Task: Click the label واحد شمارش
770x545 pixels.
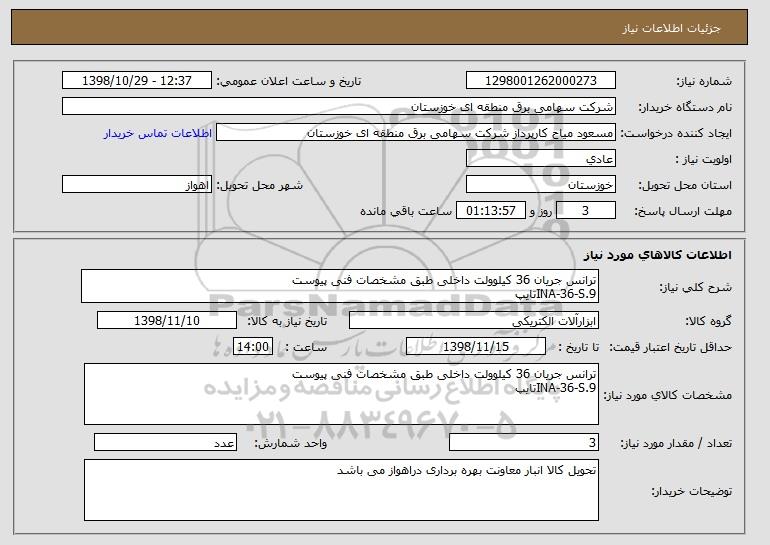Action: (x=291, y=443)
